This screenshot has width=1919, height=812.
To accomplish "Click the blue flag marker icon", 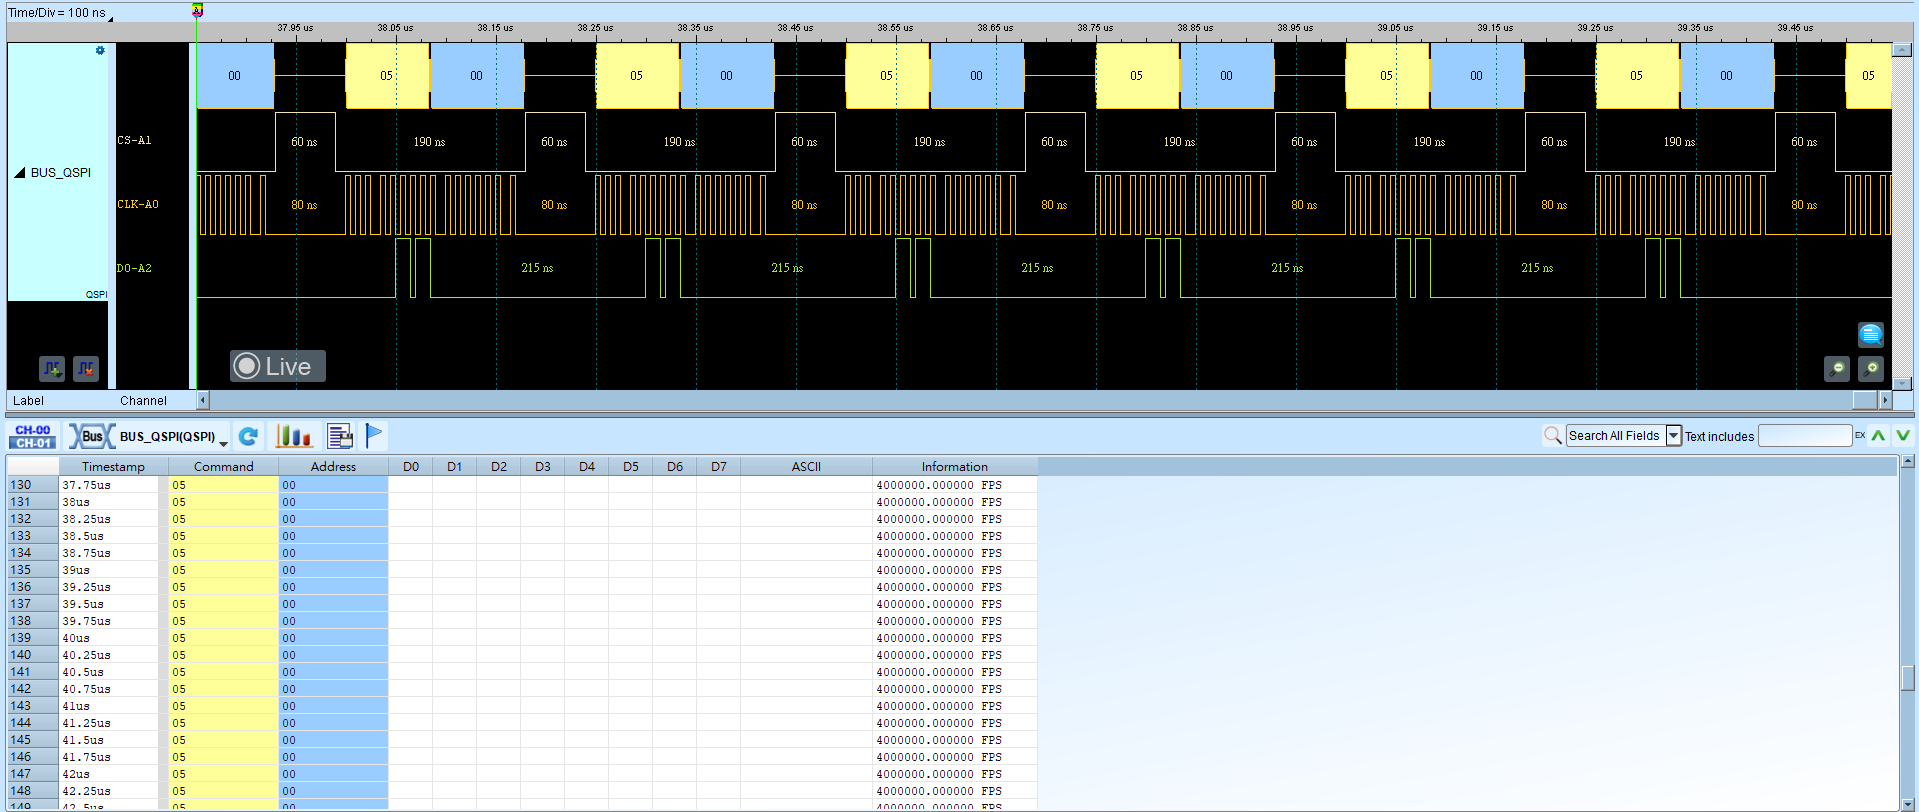I will (374, 435).
